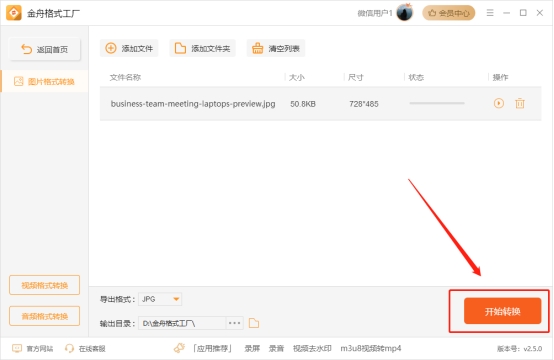
Task: Go back with 返回首页 button
Action: pos(45,49)
